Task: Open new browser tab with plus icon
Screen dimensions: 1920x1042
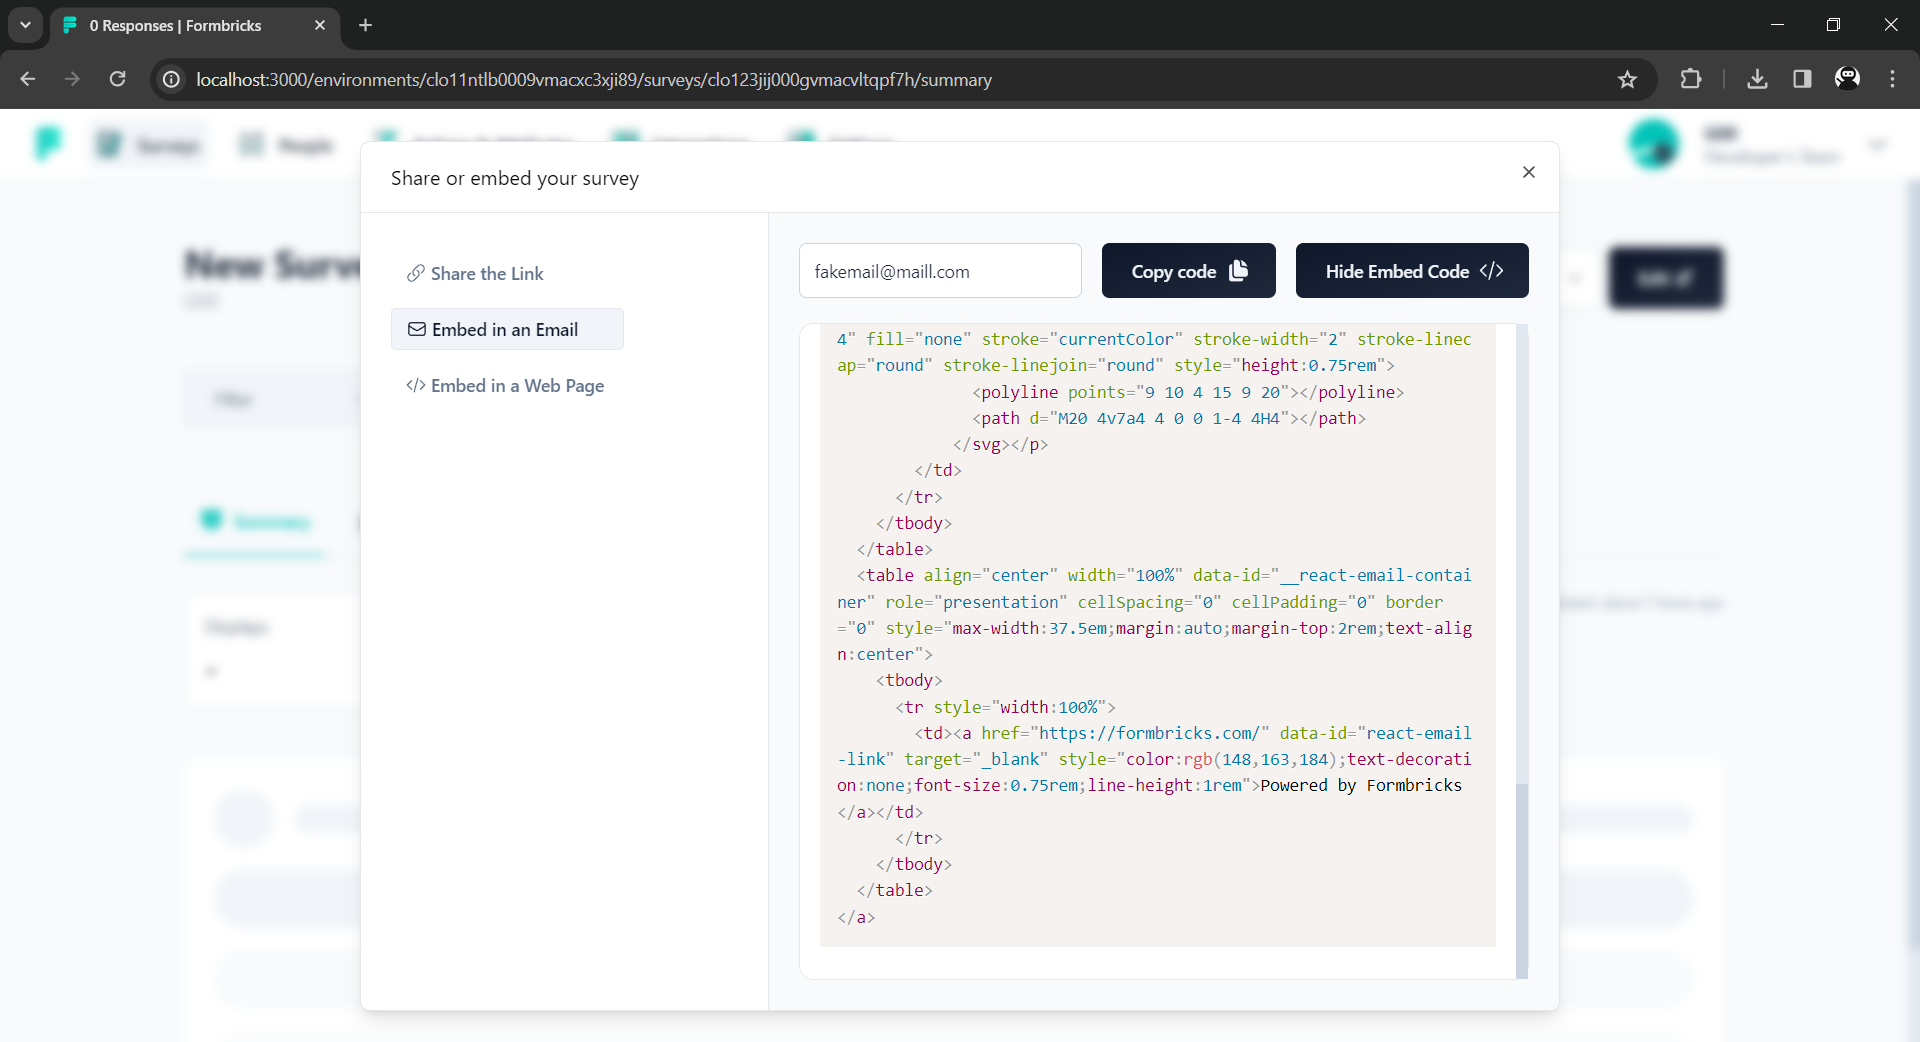Action: click(366, 25)
